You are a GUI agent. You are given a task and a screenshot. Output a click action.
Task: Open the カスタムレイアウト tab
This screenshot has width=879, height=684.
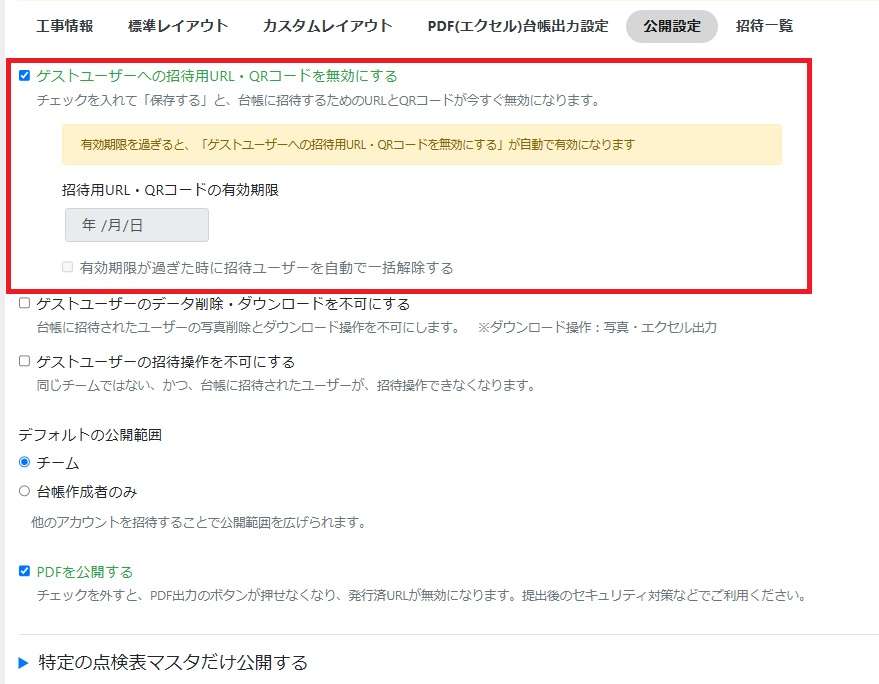pos(327,26)
